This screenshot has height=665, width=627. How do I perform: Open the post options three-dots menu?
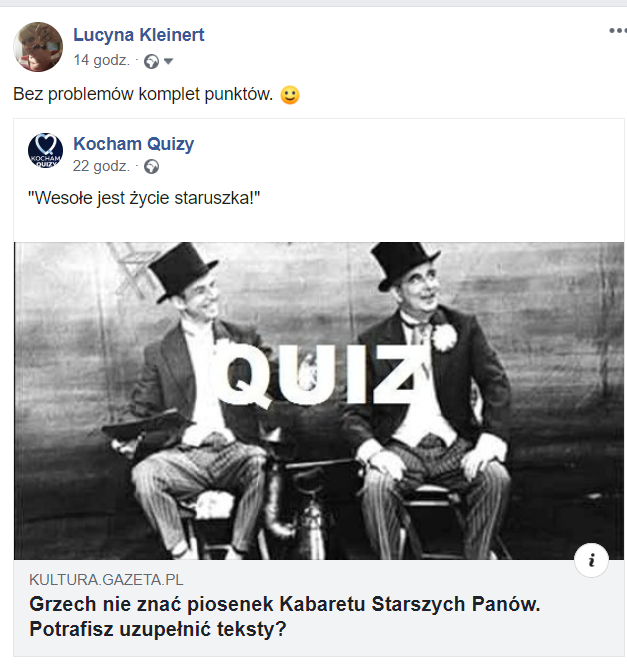[618, 31]
